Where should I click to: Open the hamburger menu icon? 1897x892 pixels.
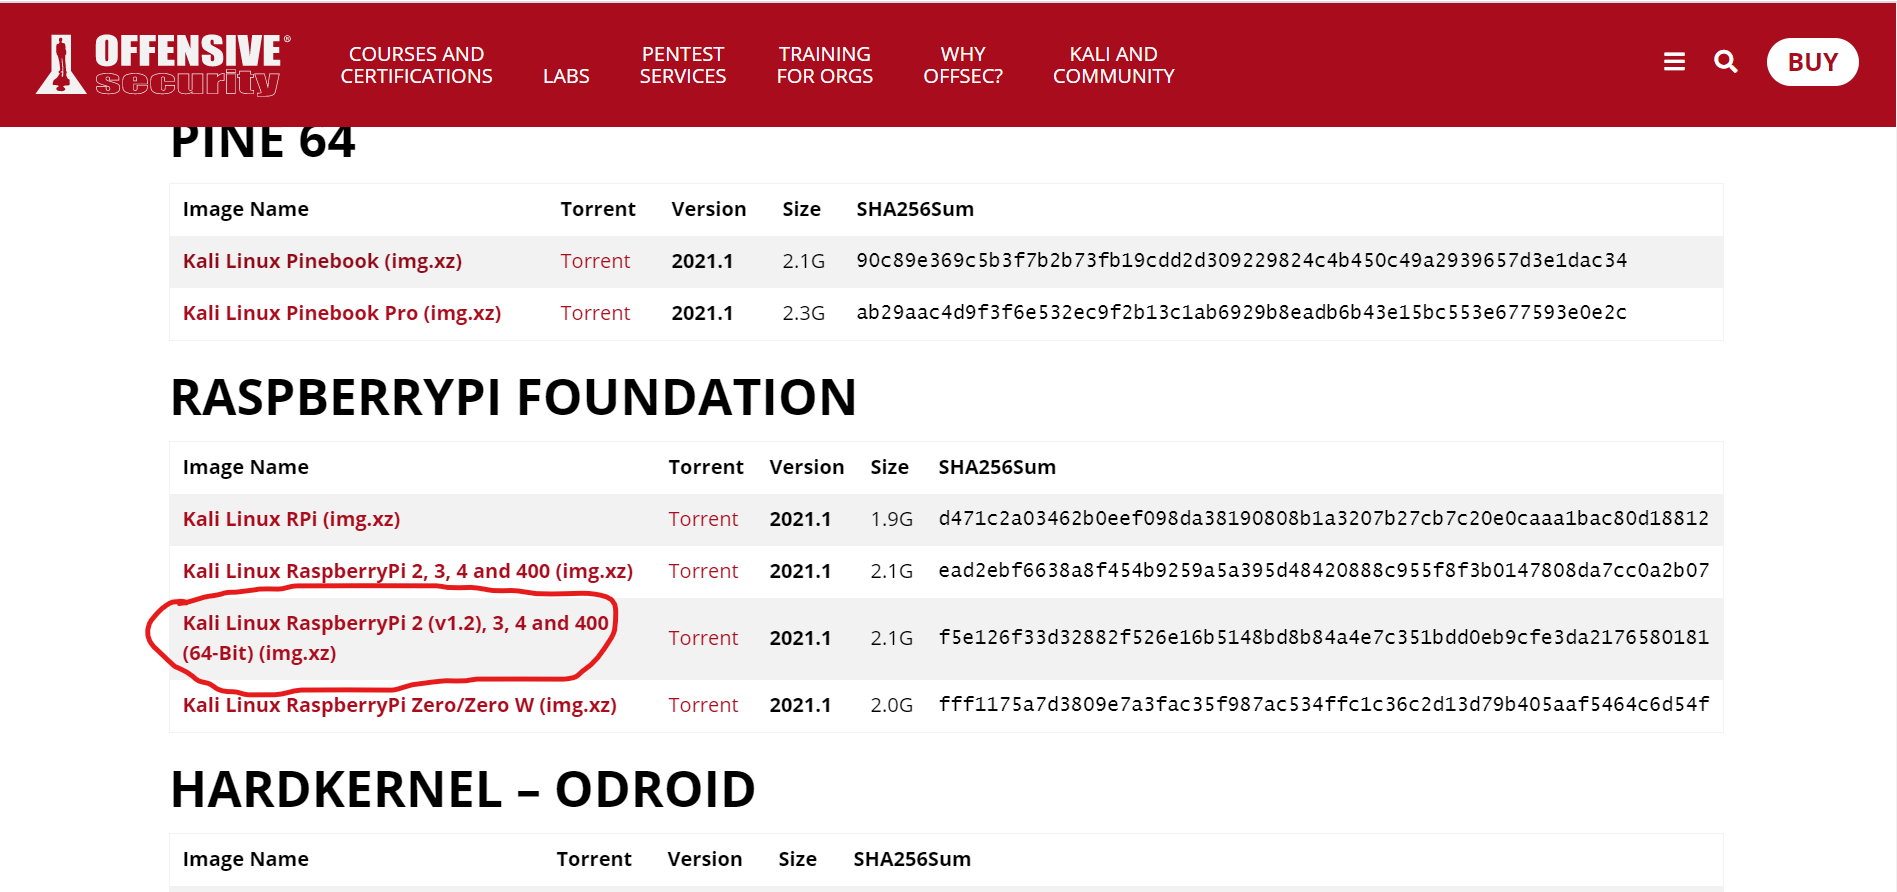tap(1674, 62)
